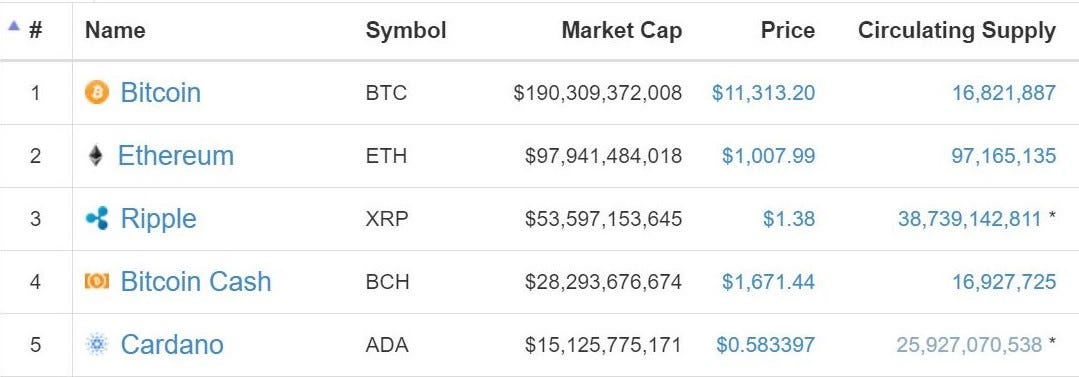
Task: Sort table by Name column header
Action: coord(115,30)
